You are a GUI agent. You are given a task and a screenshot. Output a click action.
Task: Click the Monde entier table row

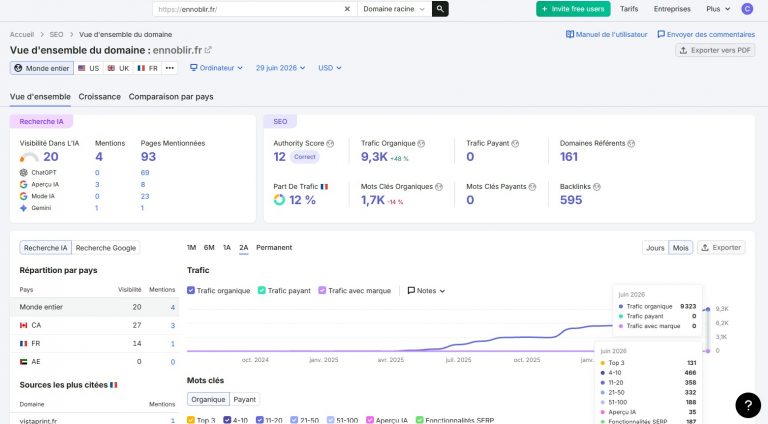pyautogui.click(x=94, y=307)
